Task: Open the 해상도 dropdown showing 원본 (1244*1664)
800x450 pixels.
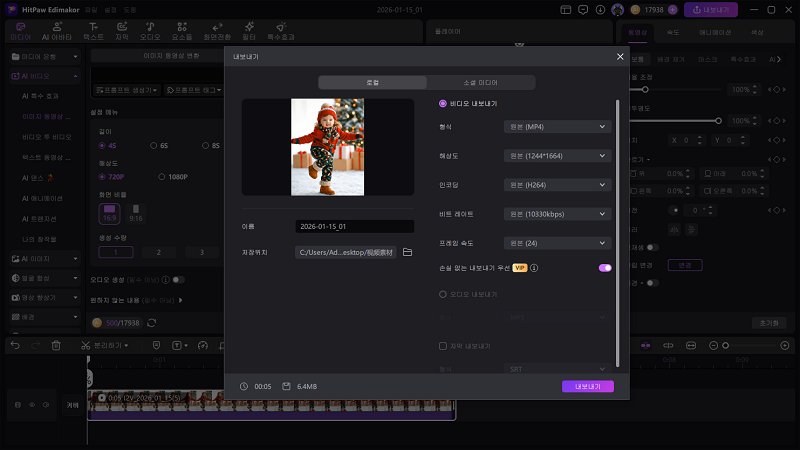Action: [x=557, y=156]
